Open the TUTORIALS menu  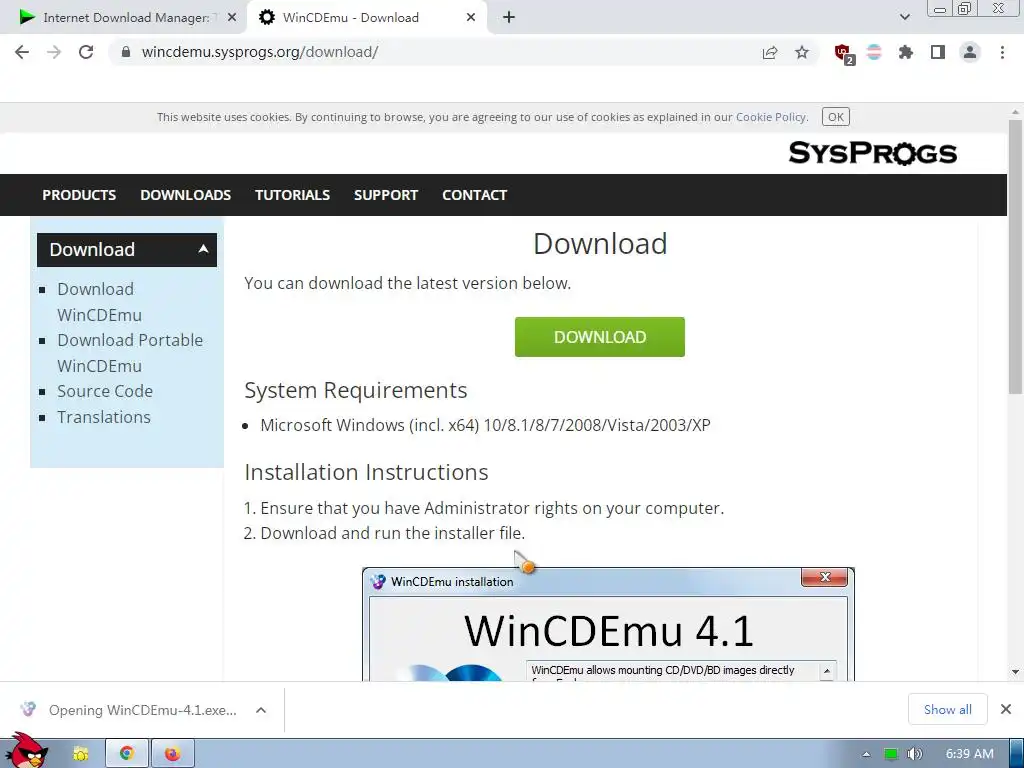click(292, 195)
